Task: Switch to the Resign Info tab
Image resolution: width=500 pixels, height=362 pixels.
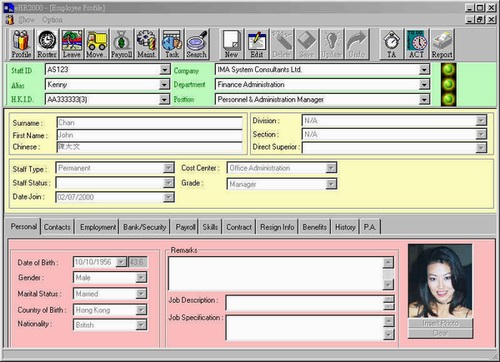Action: click(277, 227)
